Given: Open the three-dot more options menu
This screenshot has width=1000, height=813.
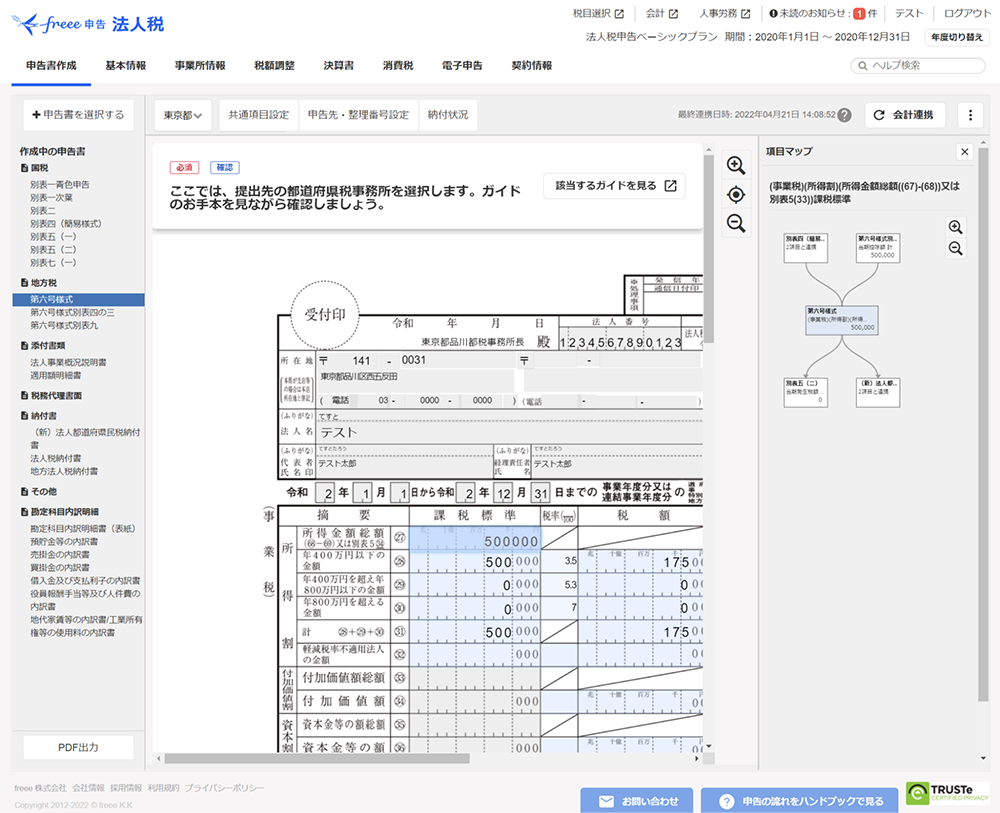Looking at the screenshot, I should [x=970, y=115].
